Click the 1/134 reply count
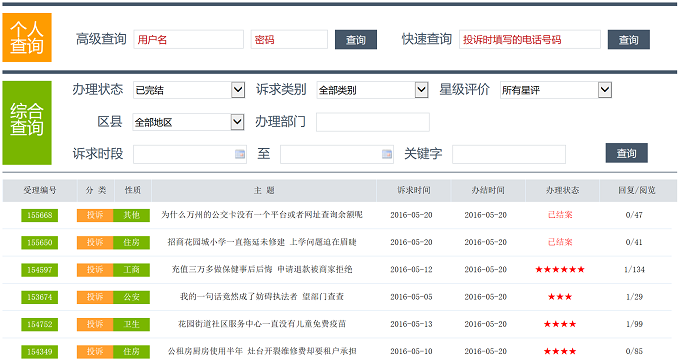Screen dimensions: 680x360 tap(634, 269)
